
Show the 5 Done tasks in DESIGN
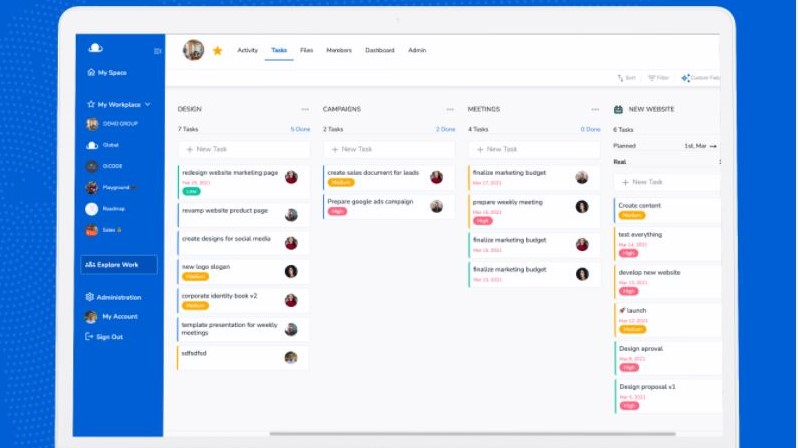pos(300,129)
